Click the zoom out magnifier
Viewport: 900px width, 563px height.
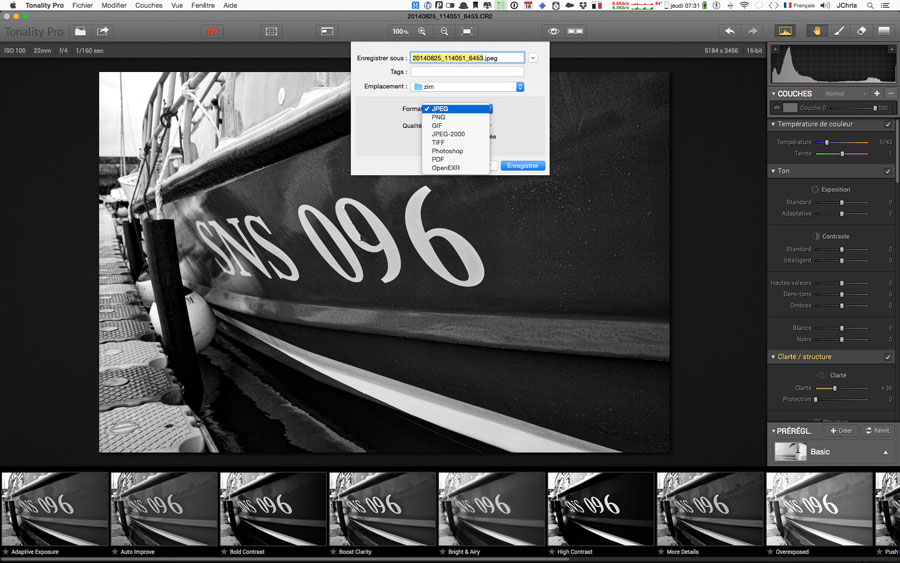[x=444, y=32]
